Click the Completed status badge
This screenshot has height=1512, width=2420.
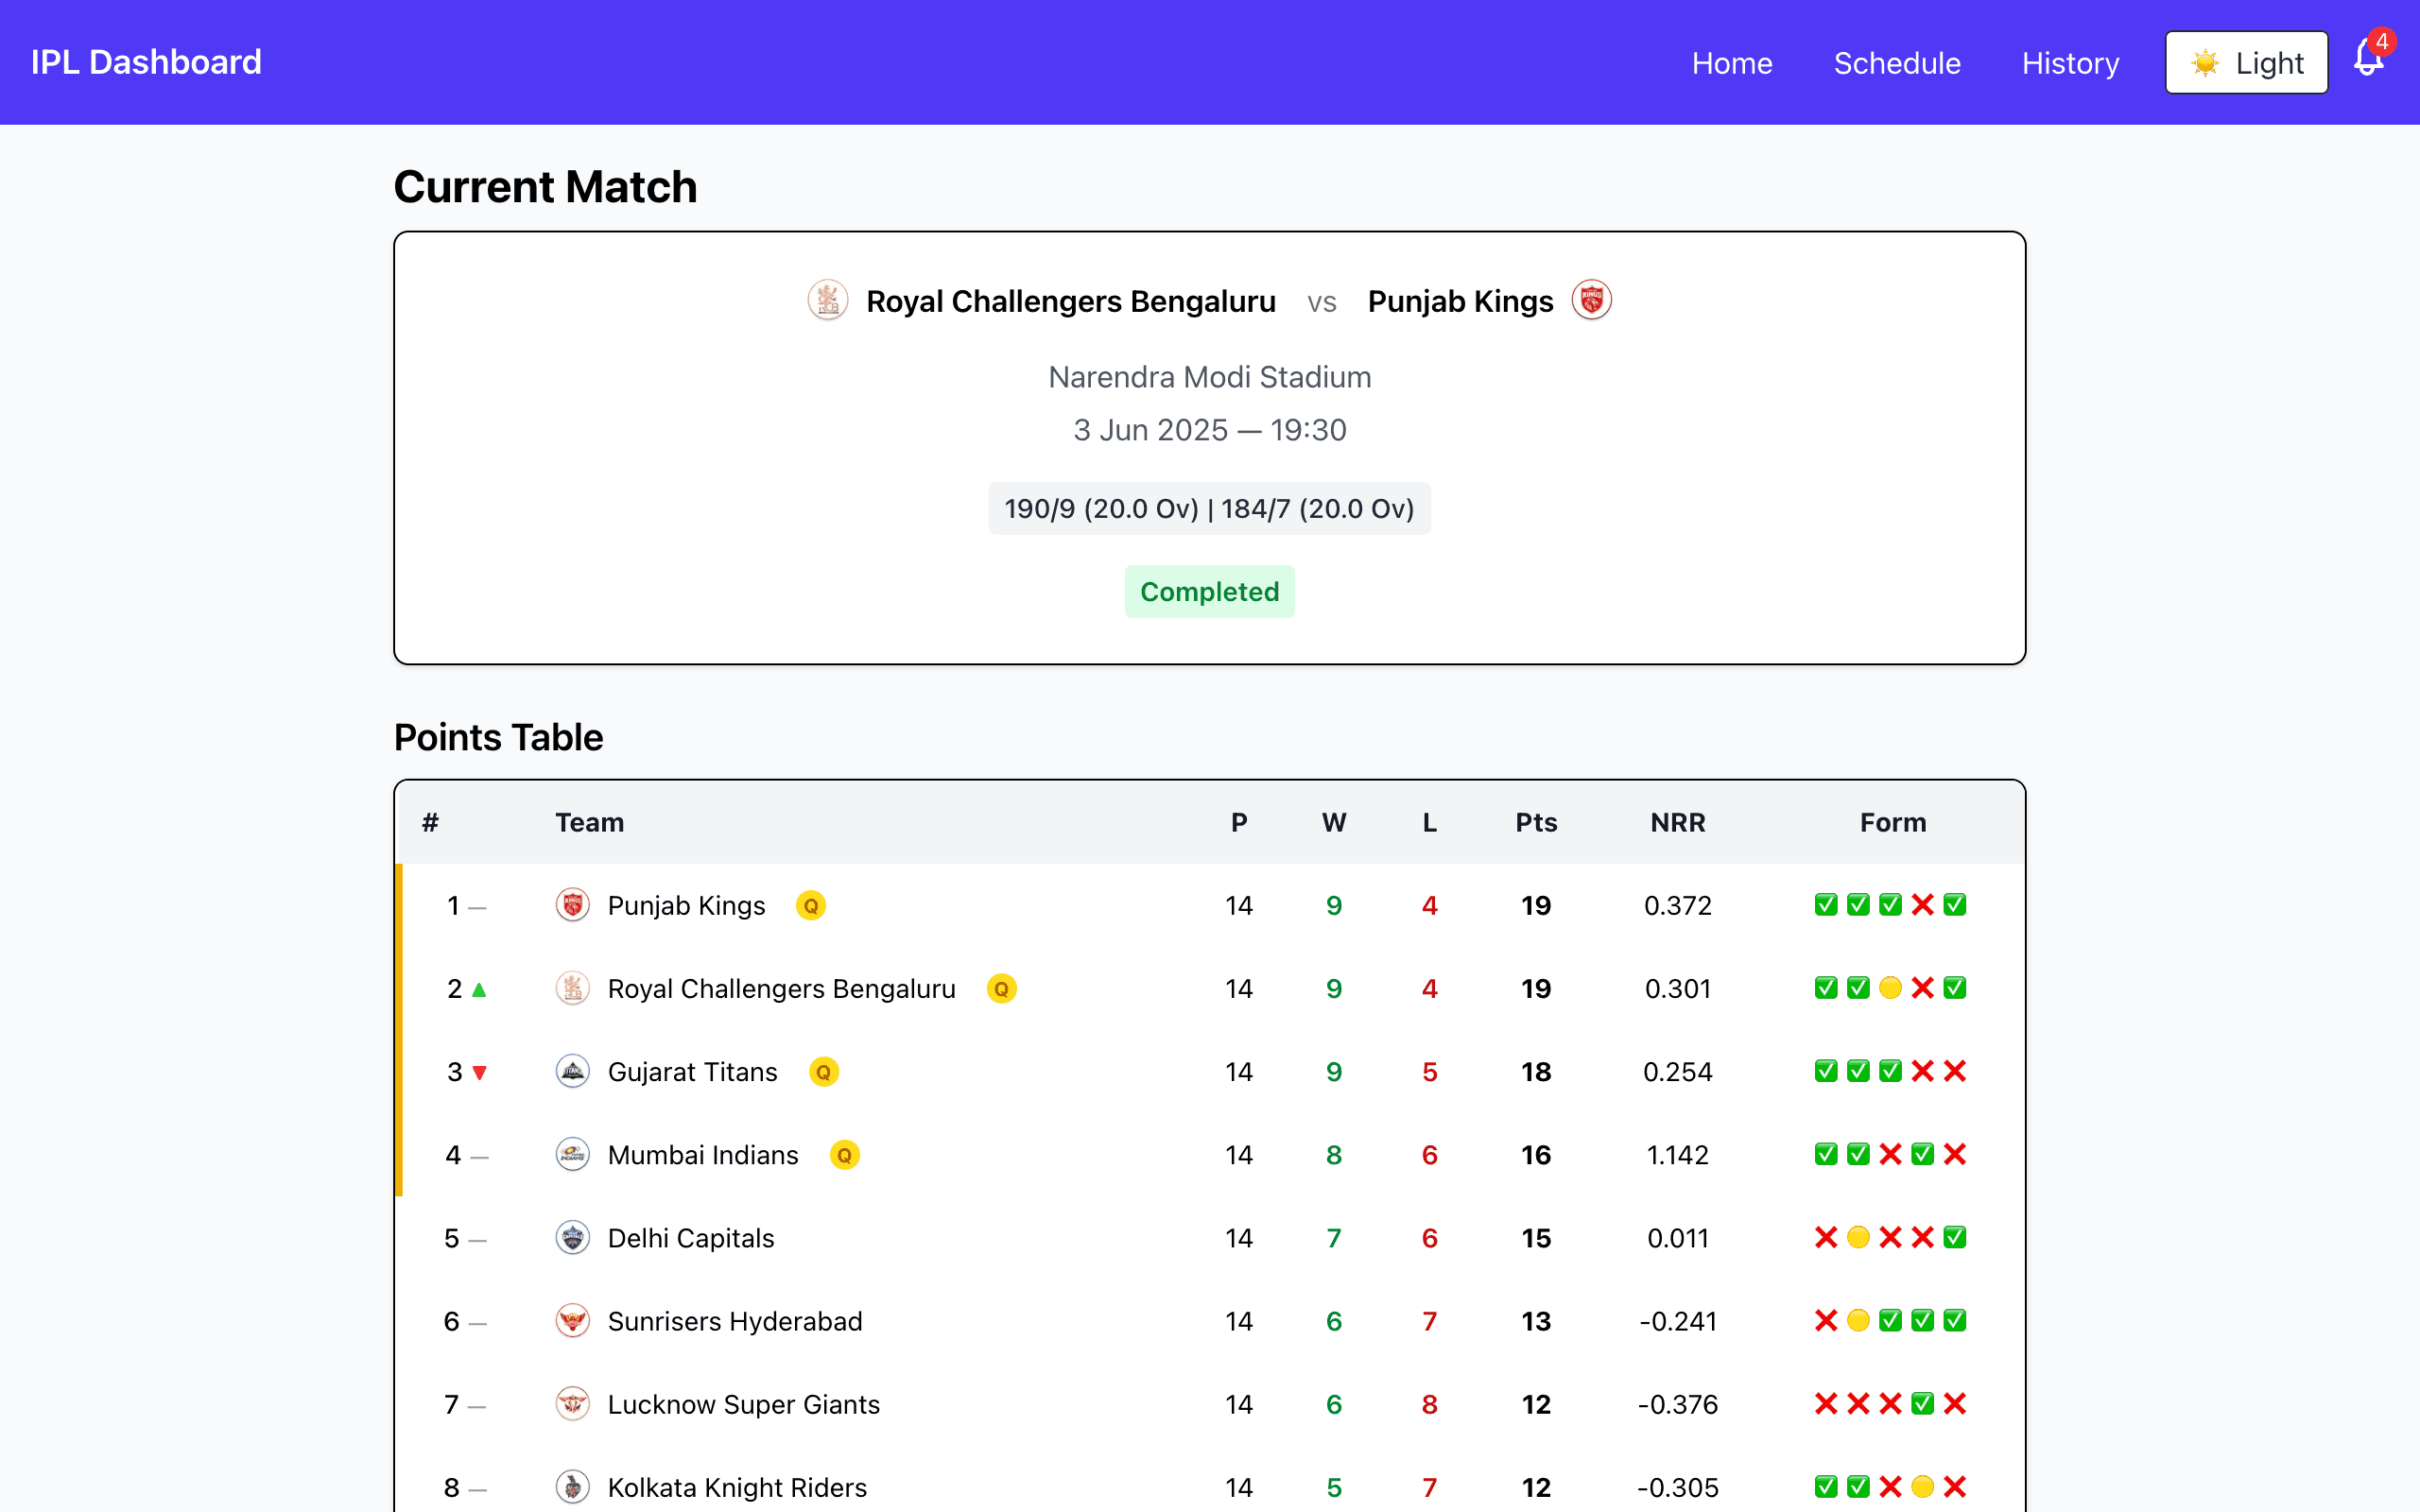coord(1210,592)
